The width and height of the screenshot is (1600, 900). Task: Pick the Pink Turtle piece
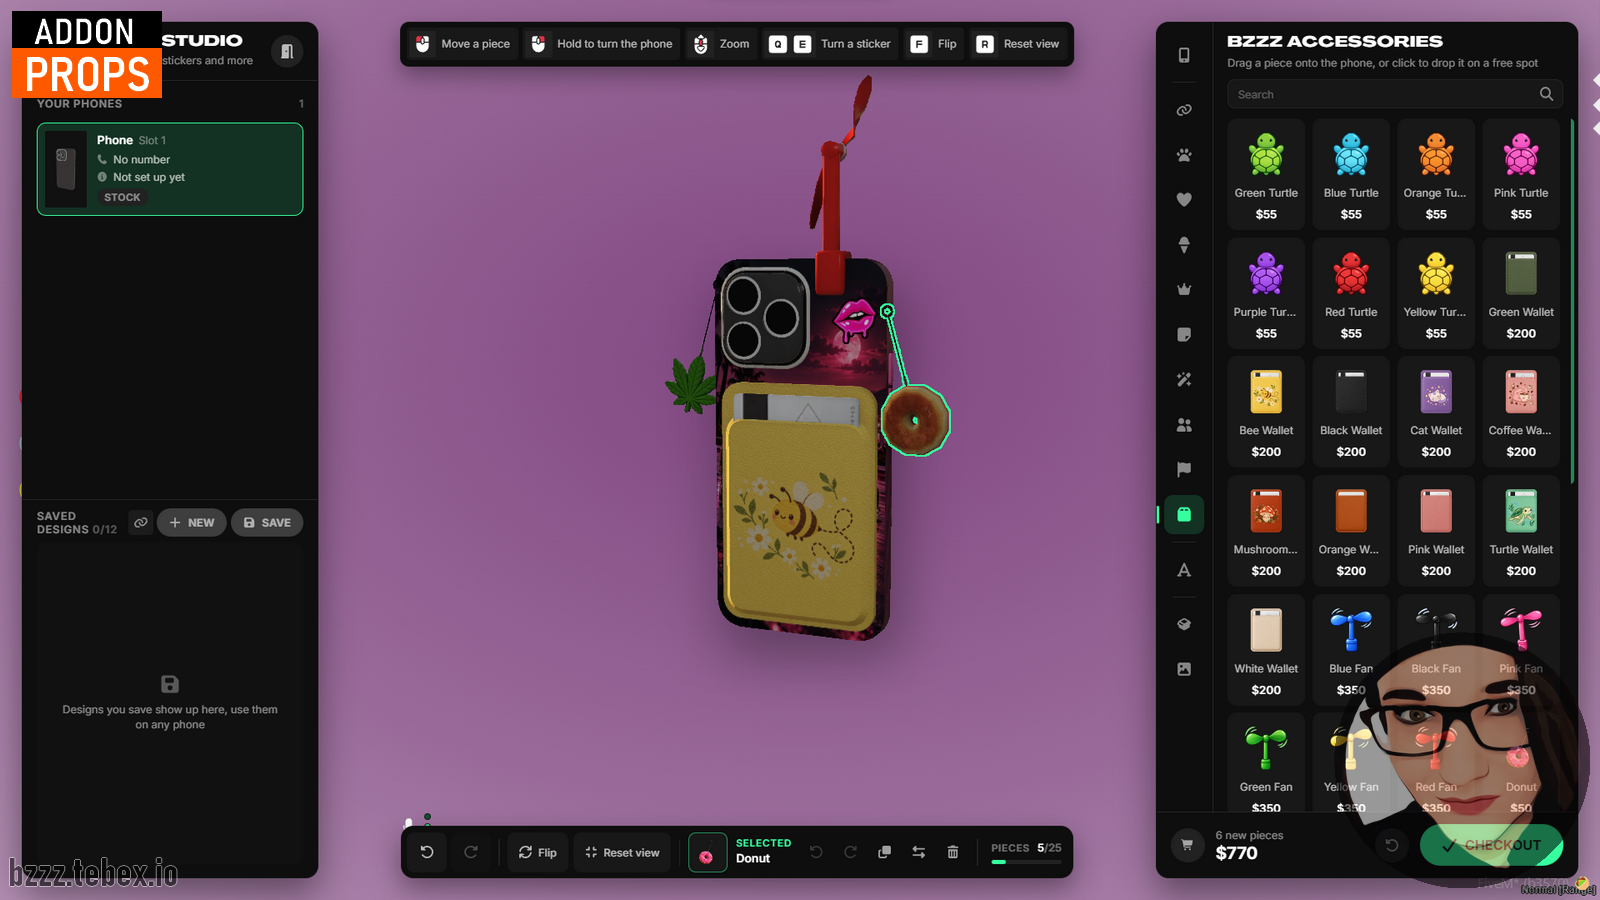(1521, 174)
